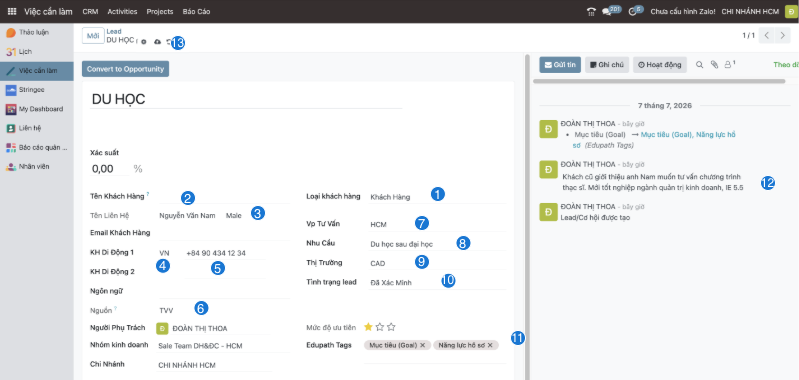Click Email Khách Hàng field
Viewport: 799px width, 380px height.
point(224,234)
